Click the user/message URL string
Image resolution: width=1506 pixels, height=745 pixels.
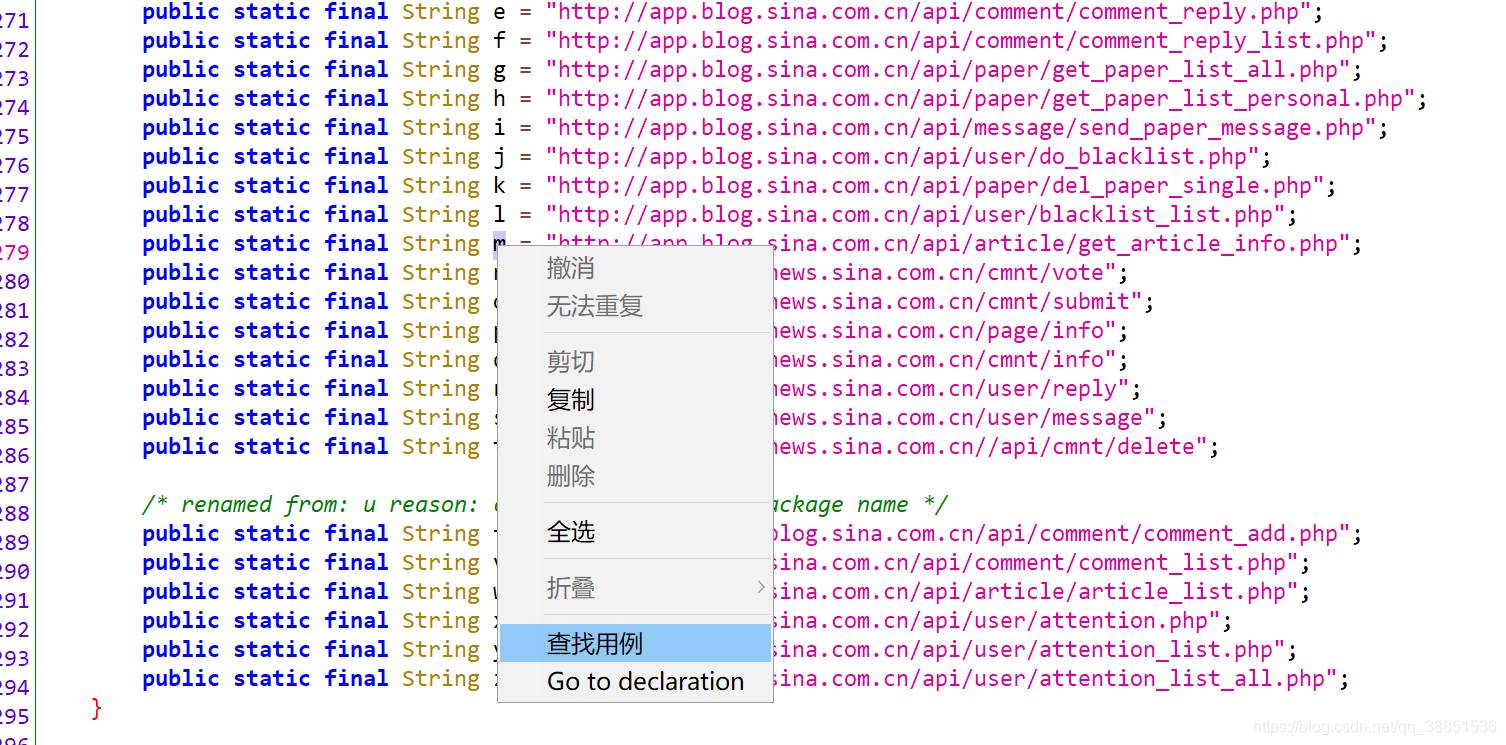click(x=964, y=419)
